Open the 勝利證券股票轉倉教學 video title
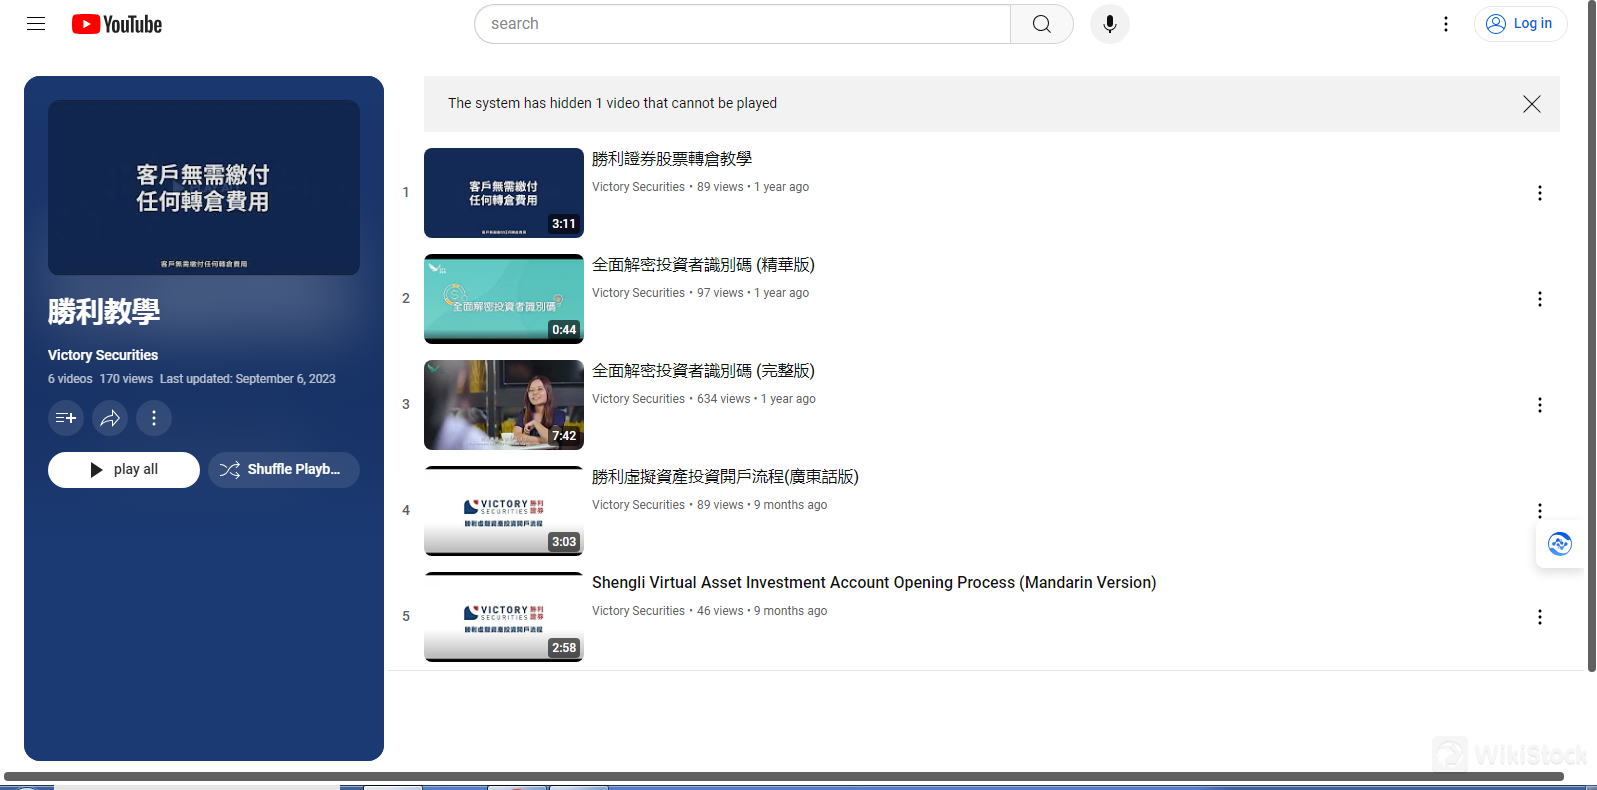 pyautogui.click(x=672, y=159)
